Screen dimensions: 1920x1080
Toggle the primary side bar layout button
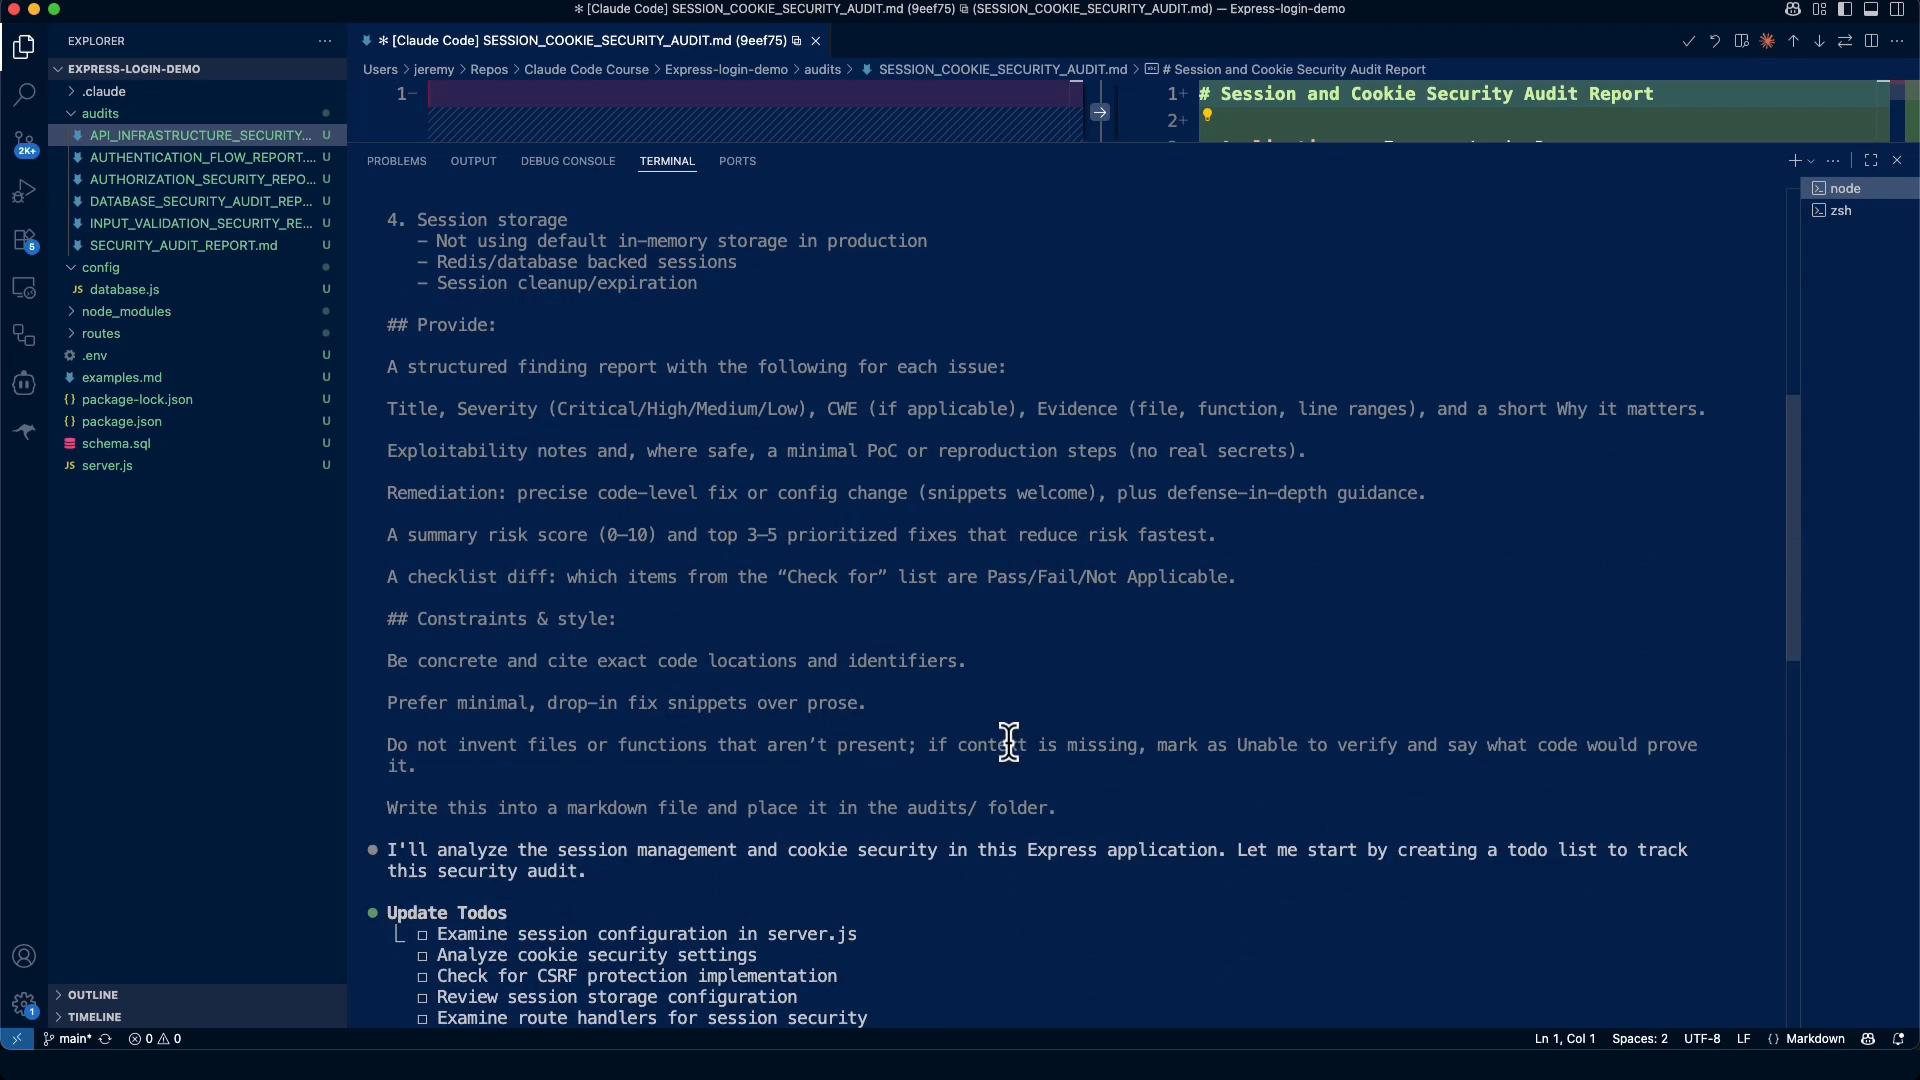pos(1845,9)
